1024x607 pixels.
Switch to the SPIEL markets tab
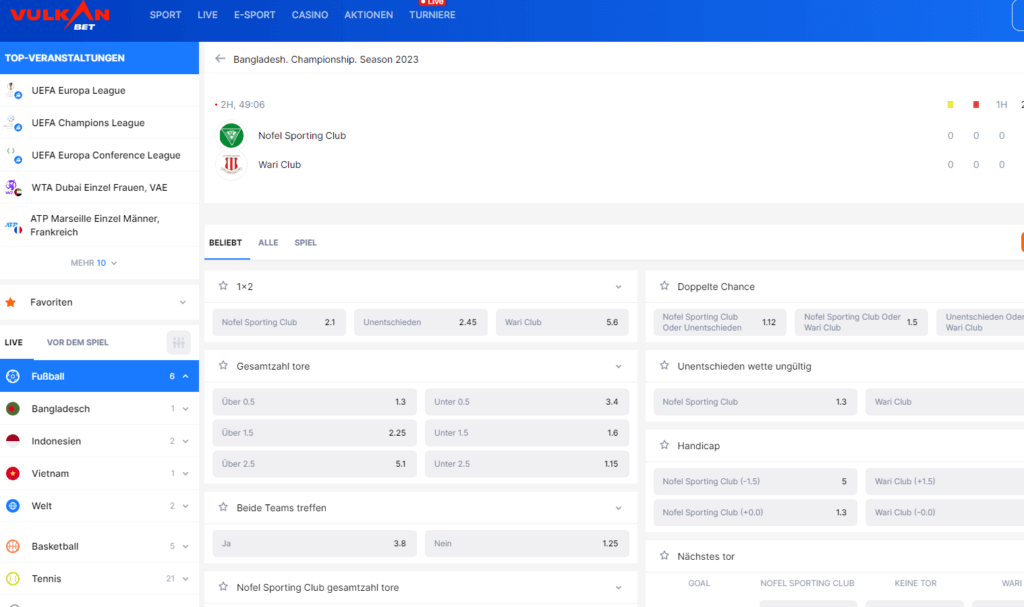(x=305, y=242)
